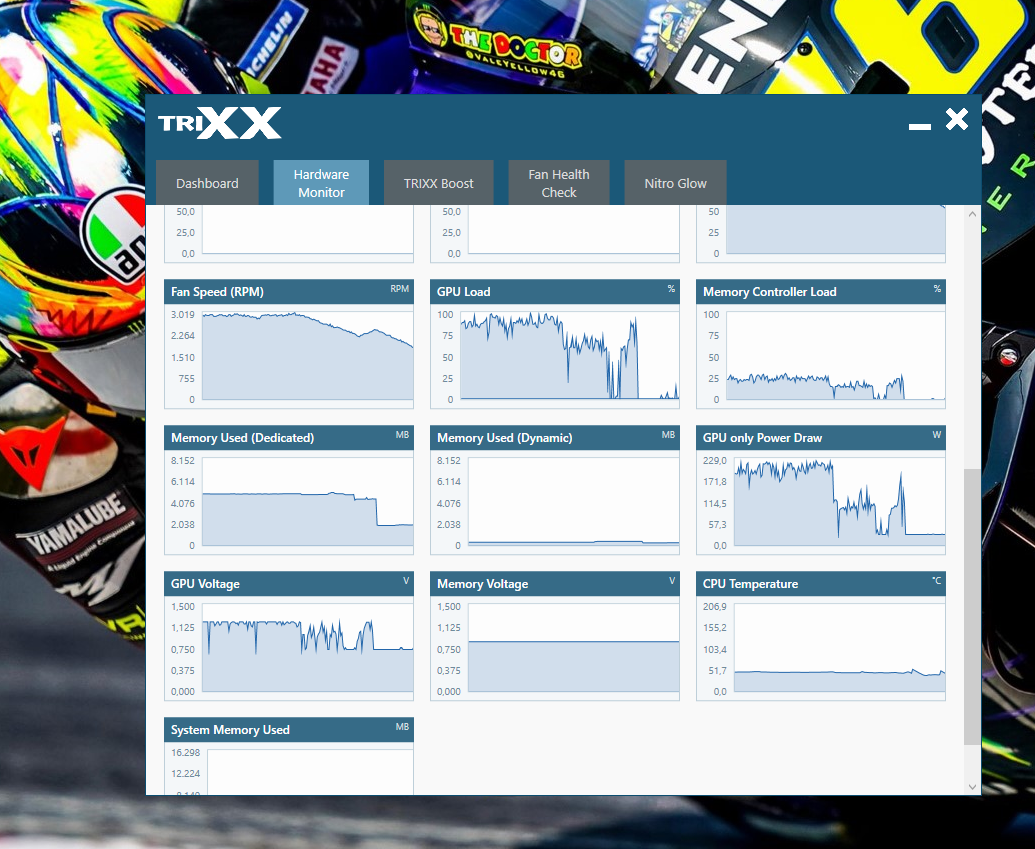Click the Memory Controller Load header

point(820,292)
